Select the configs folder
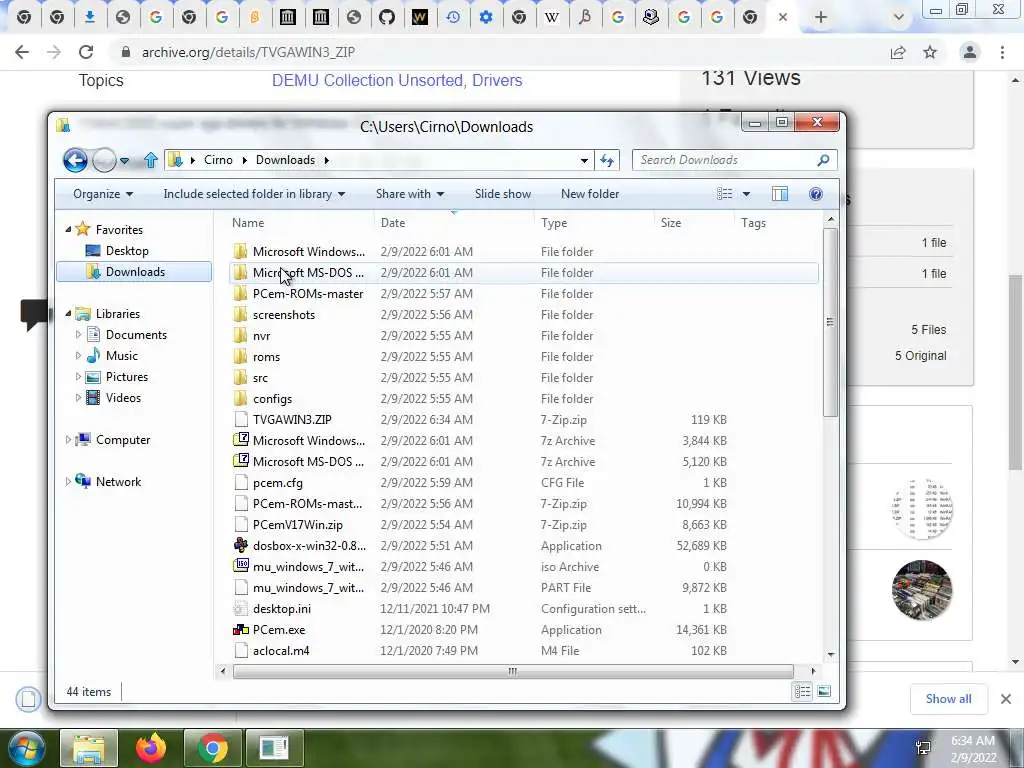Viewport: 1024px width, 768px height. (x=524, y=398)
